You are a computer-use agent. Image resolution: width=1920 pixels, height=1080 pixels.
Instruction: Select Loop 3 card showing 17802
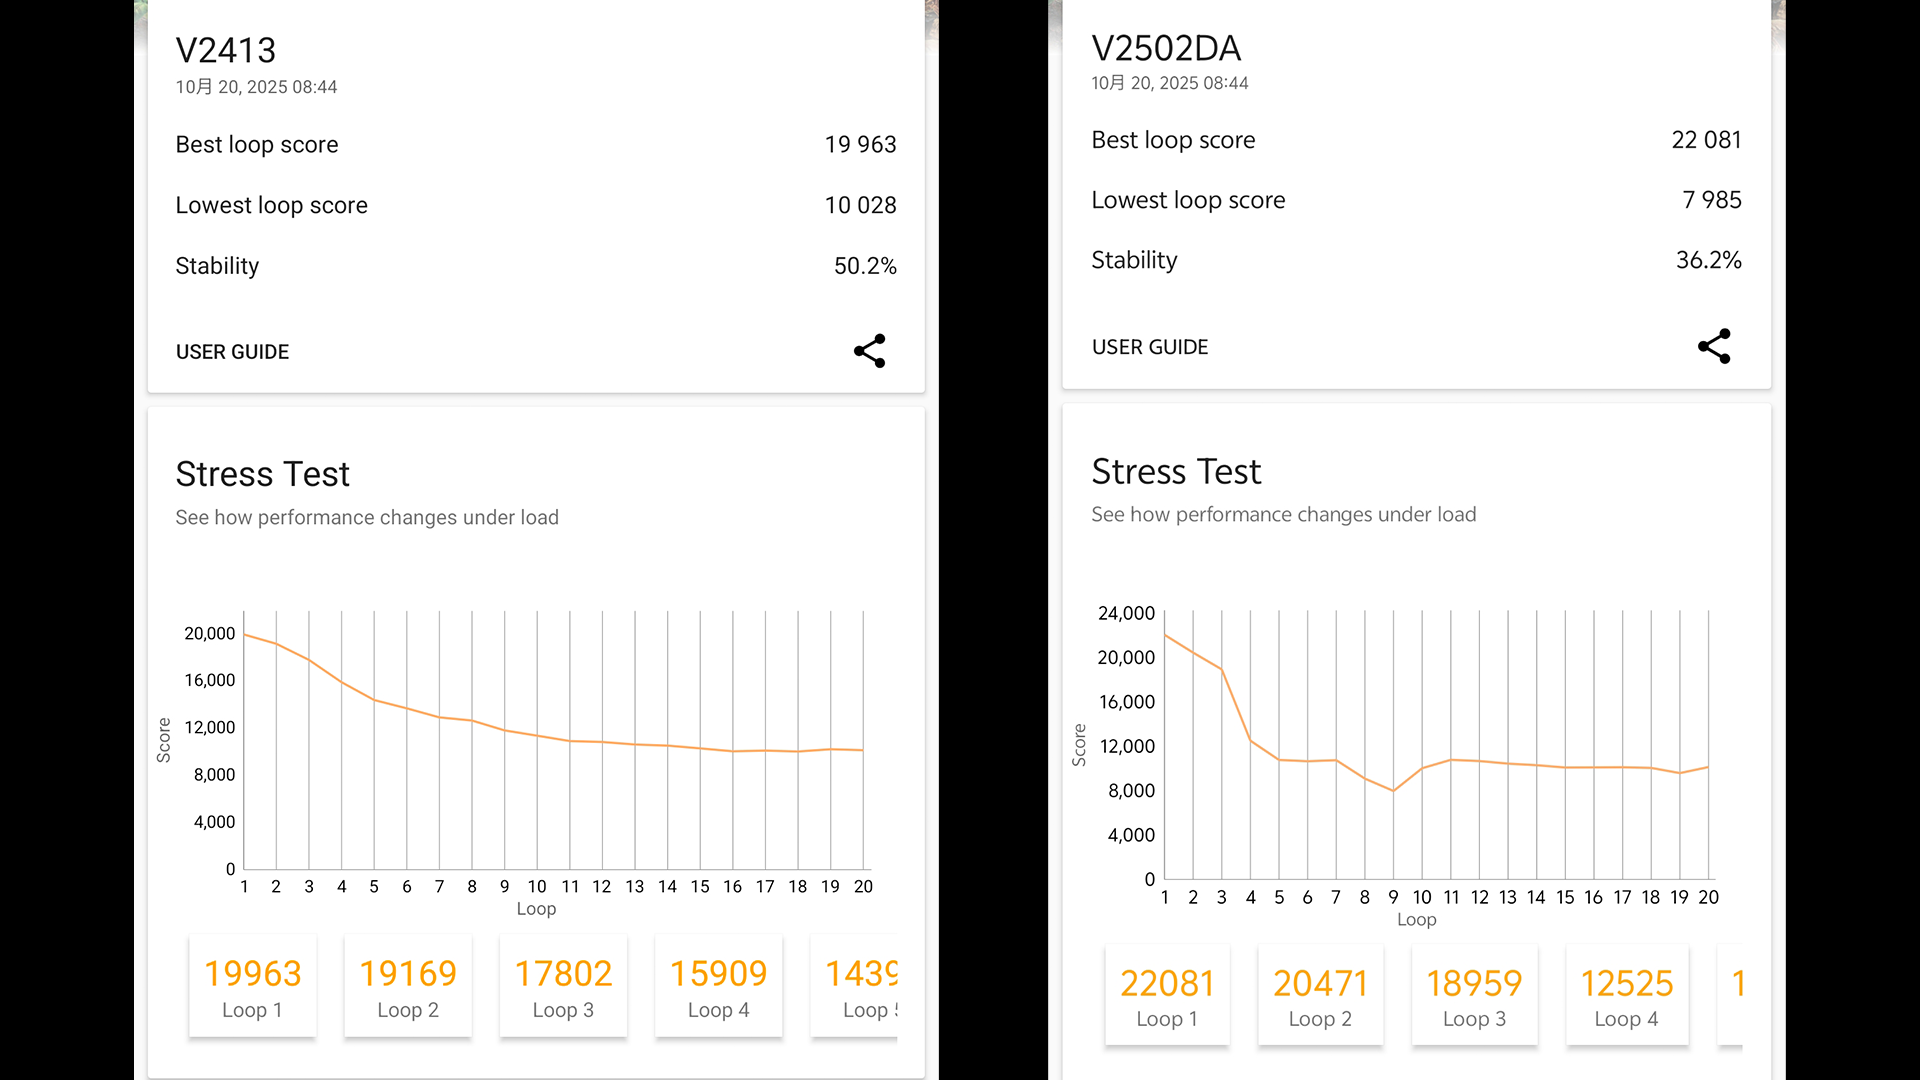tap(563, 987)
